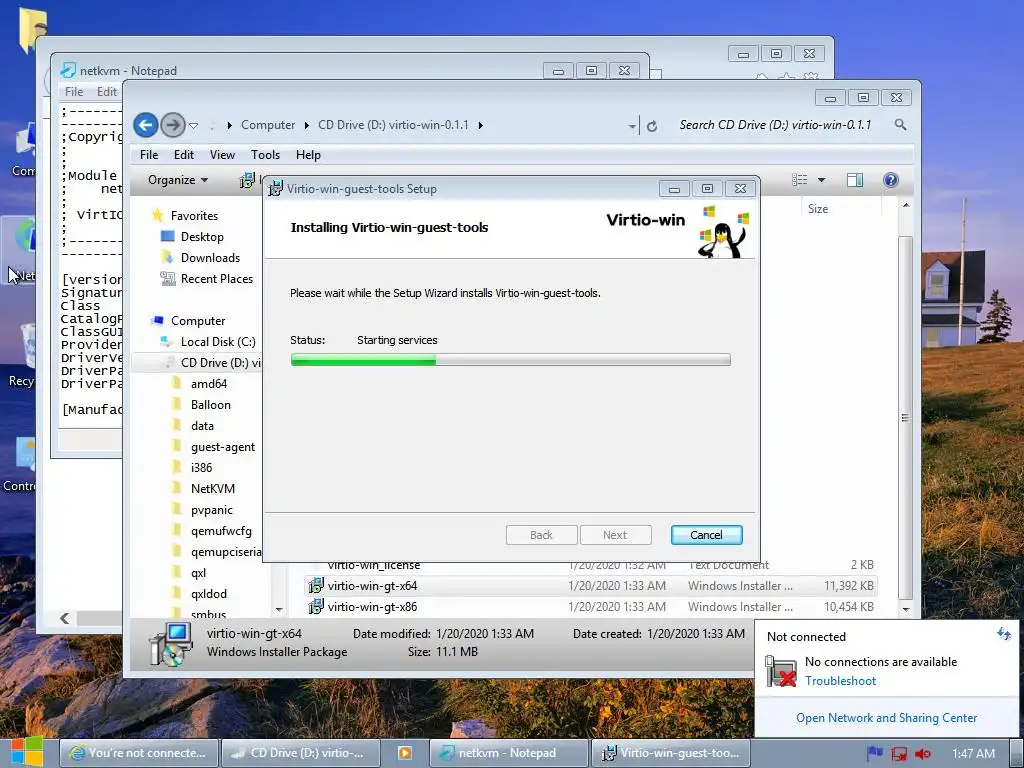Toggle the preview pane icon
Viewport: 1024px width, 768px height.
click(x=855, y=180)
